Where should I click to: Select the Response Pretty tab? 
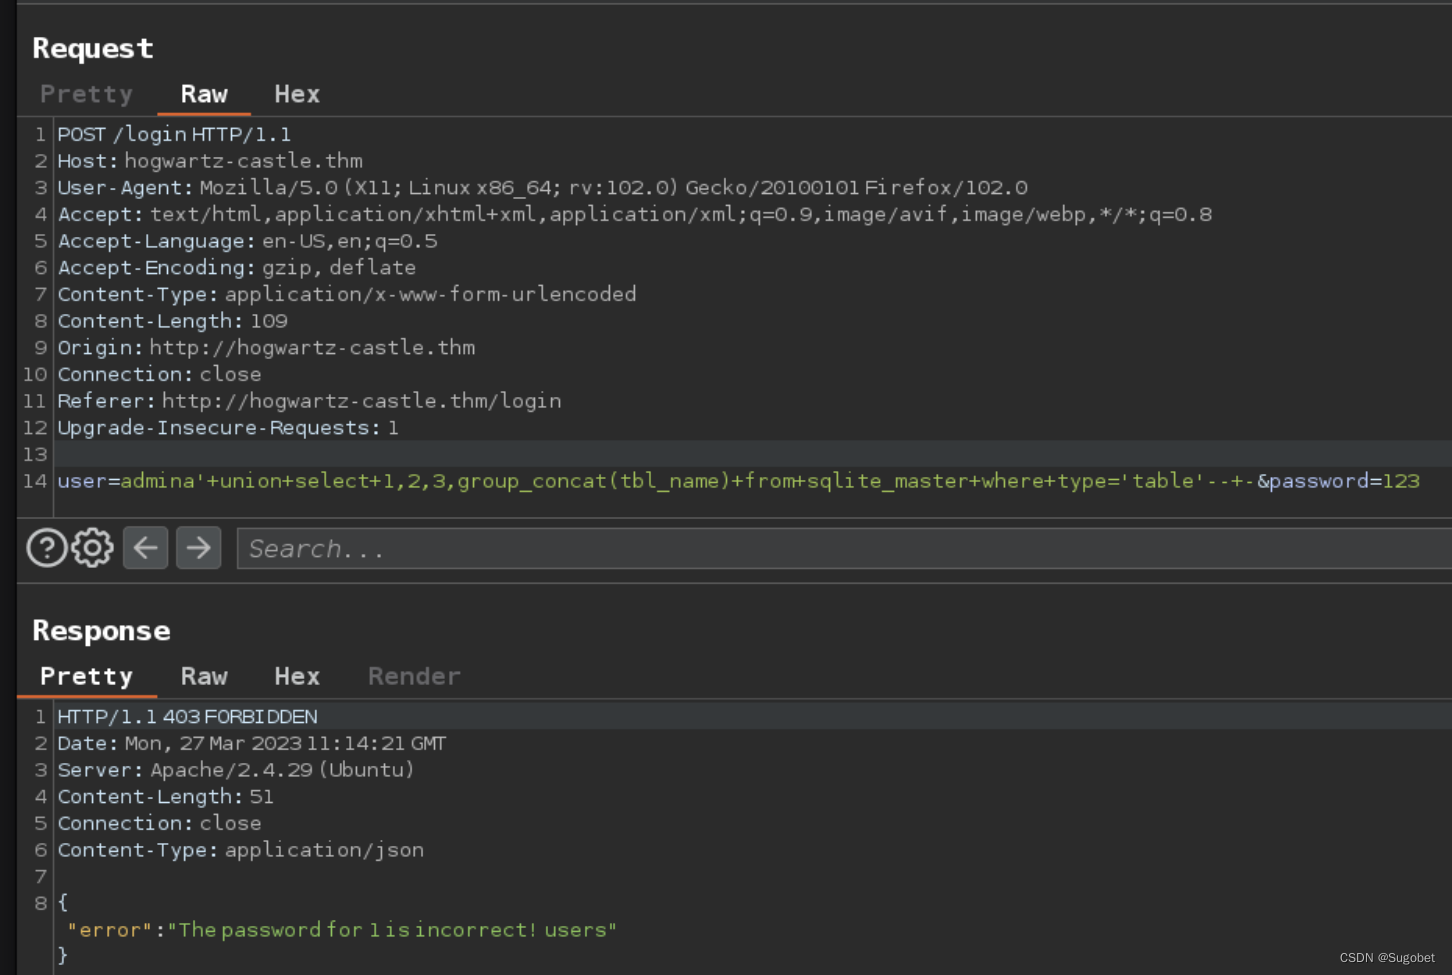pos(86,677)
